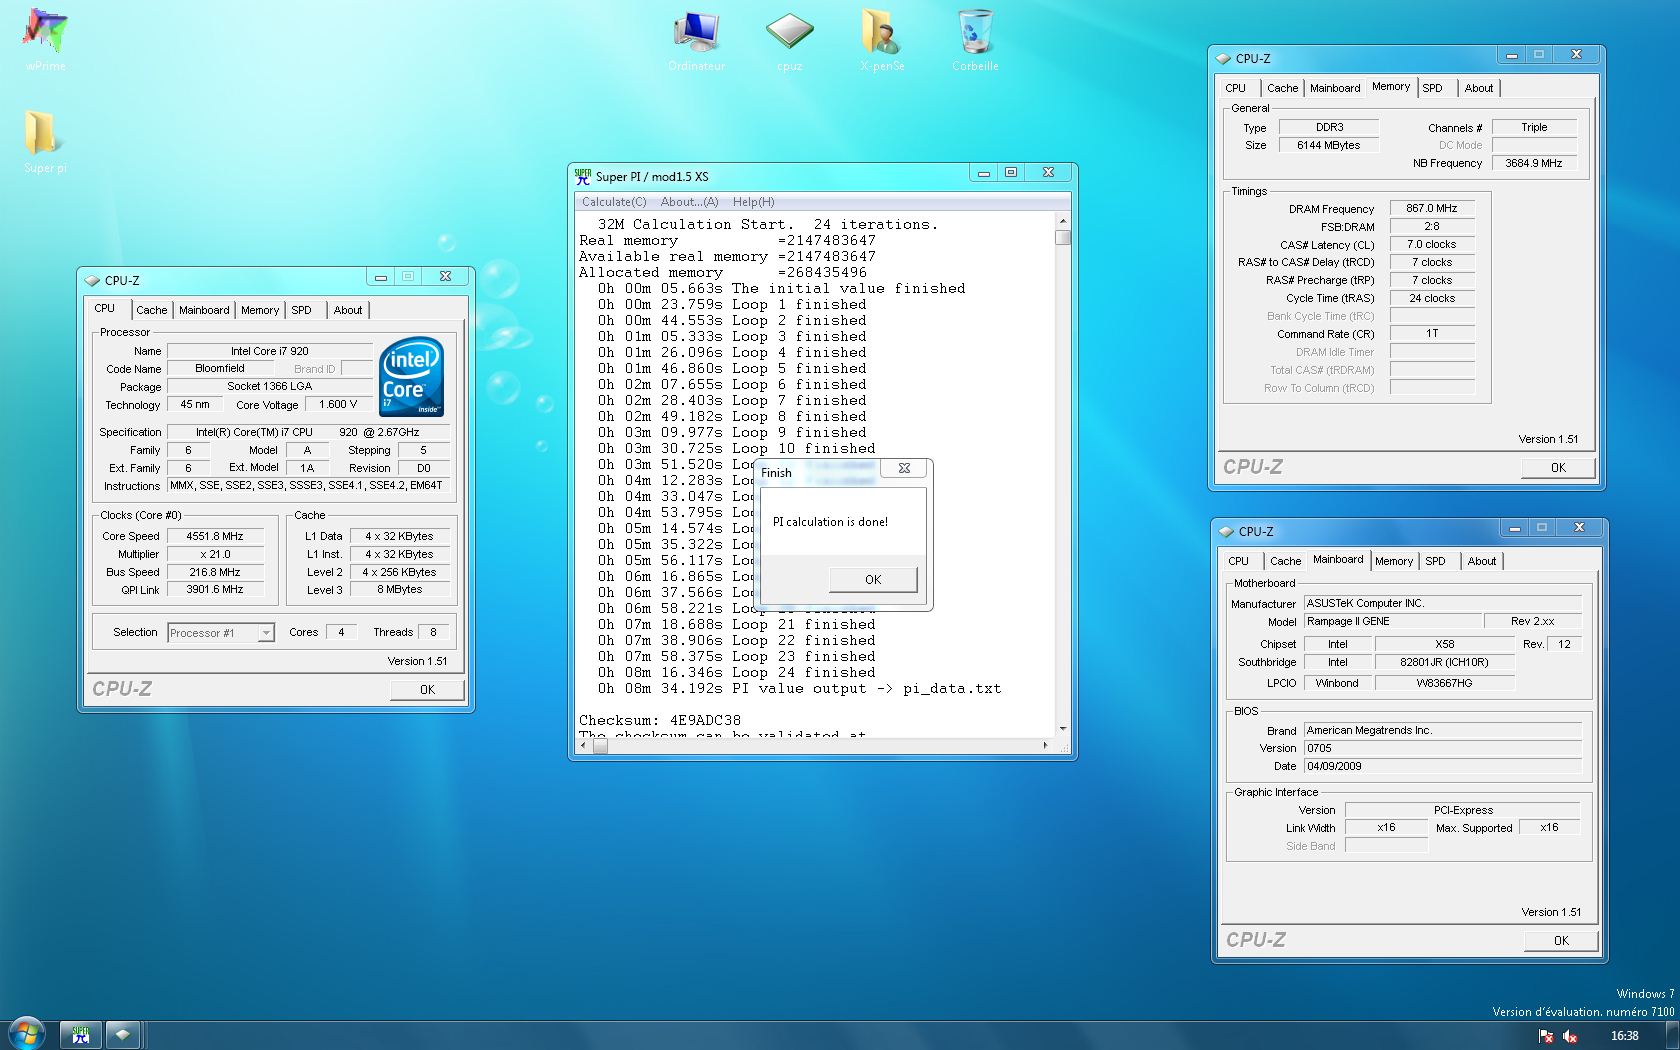Click Super PI vertical scrollbar up arrow

click(x=1063, y=221)
